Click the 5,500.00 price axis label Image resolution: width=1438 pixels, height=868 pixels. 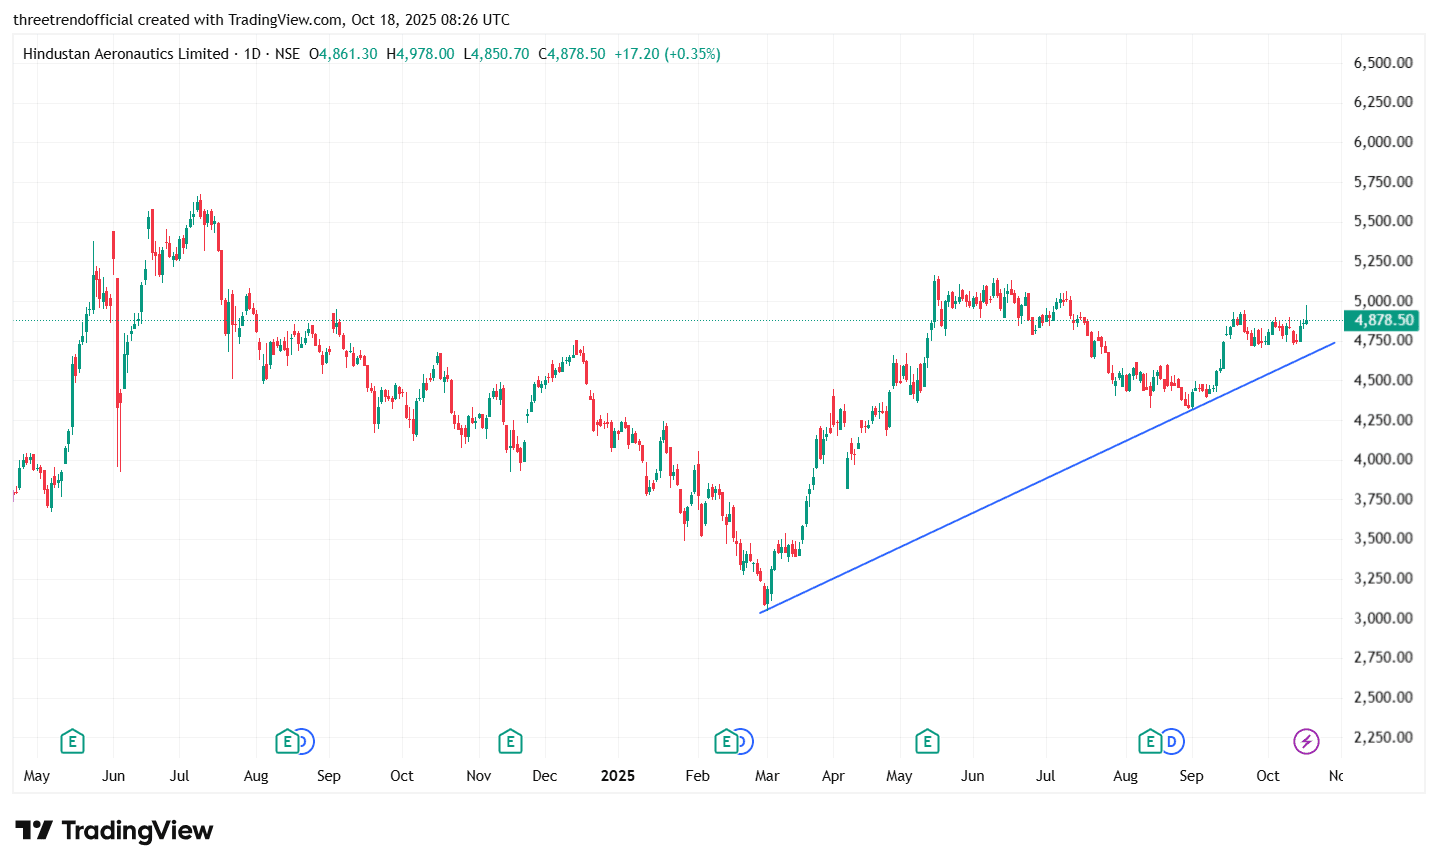click(1383, 221)
